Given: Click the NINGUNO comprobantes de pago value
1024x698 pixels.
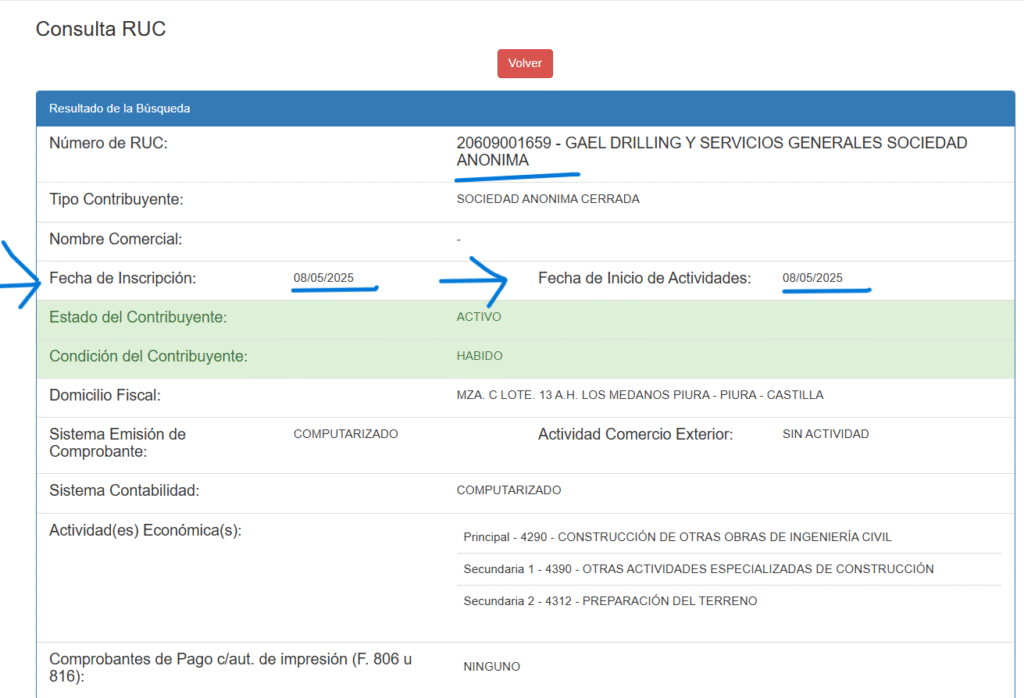Looking at the screenshot, I should point(491,666).
